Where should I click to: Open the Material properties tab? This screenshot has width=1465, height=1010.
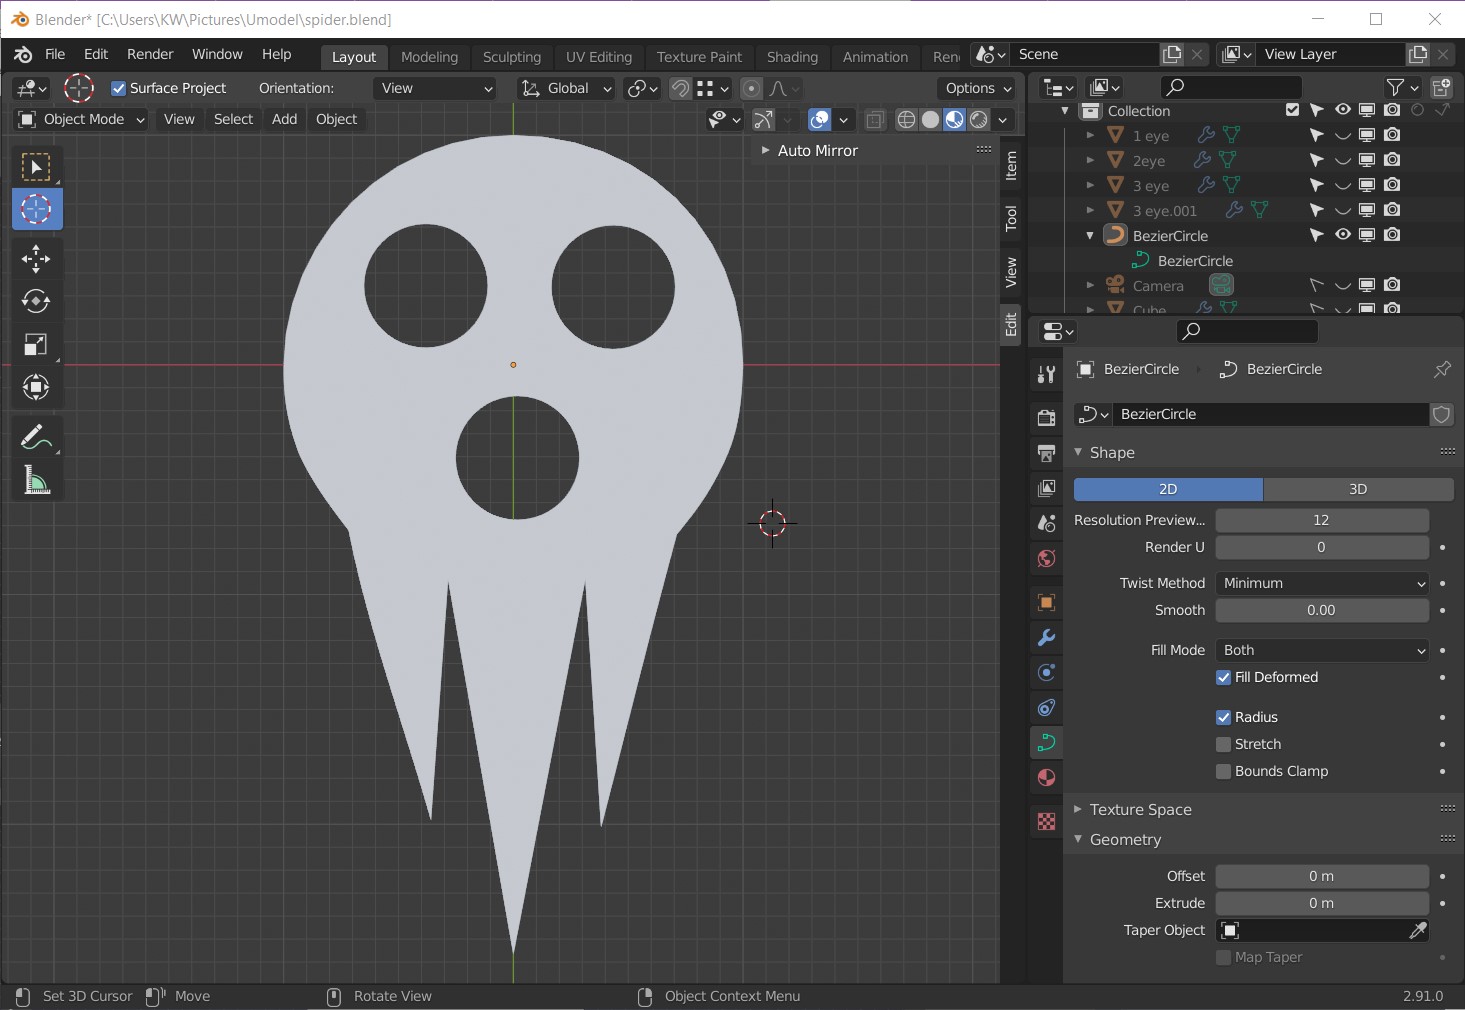[1046, 778]
